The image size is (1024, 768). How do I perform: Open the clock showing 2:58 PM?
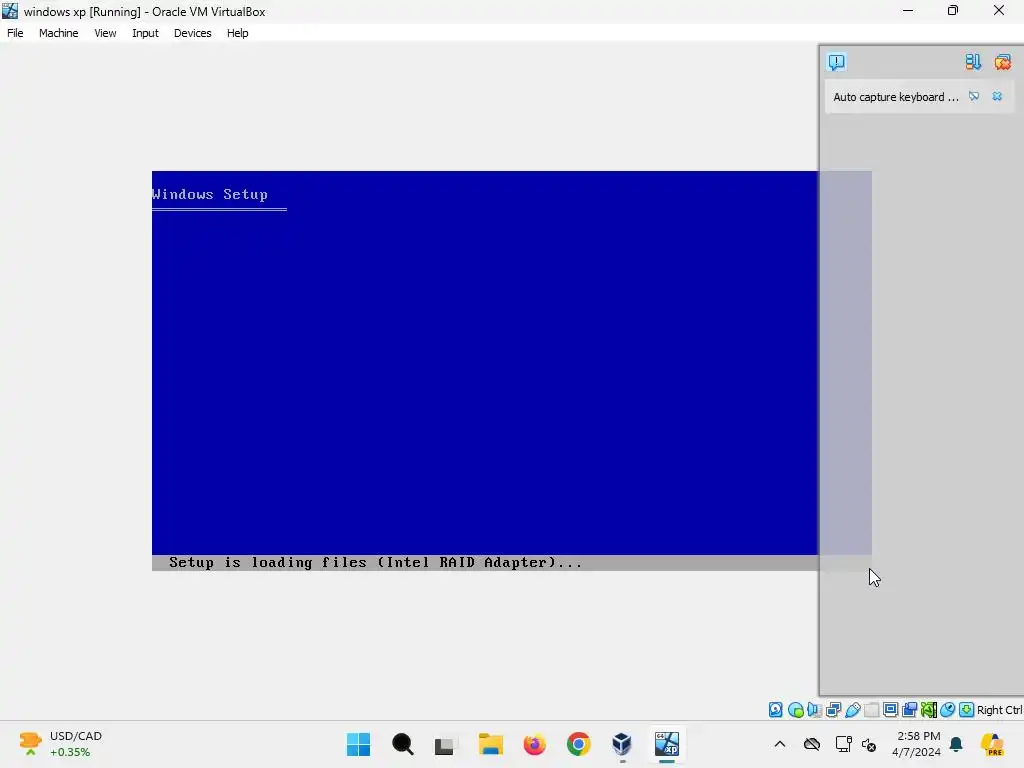coord(918,744)
